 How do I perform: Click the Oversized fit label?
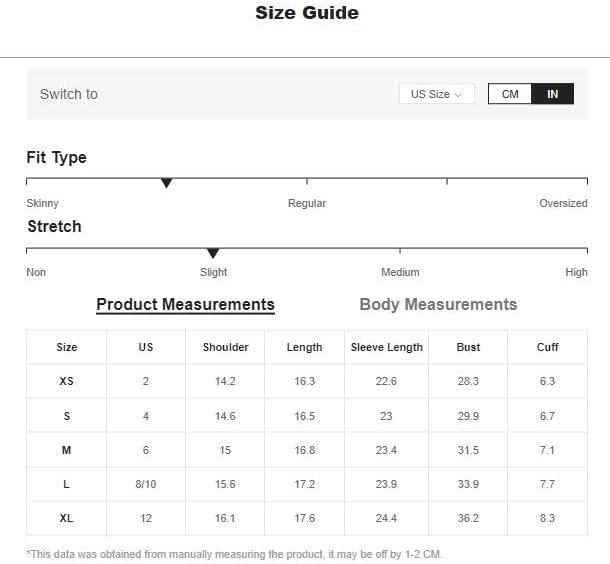(563, 203)
